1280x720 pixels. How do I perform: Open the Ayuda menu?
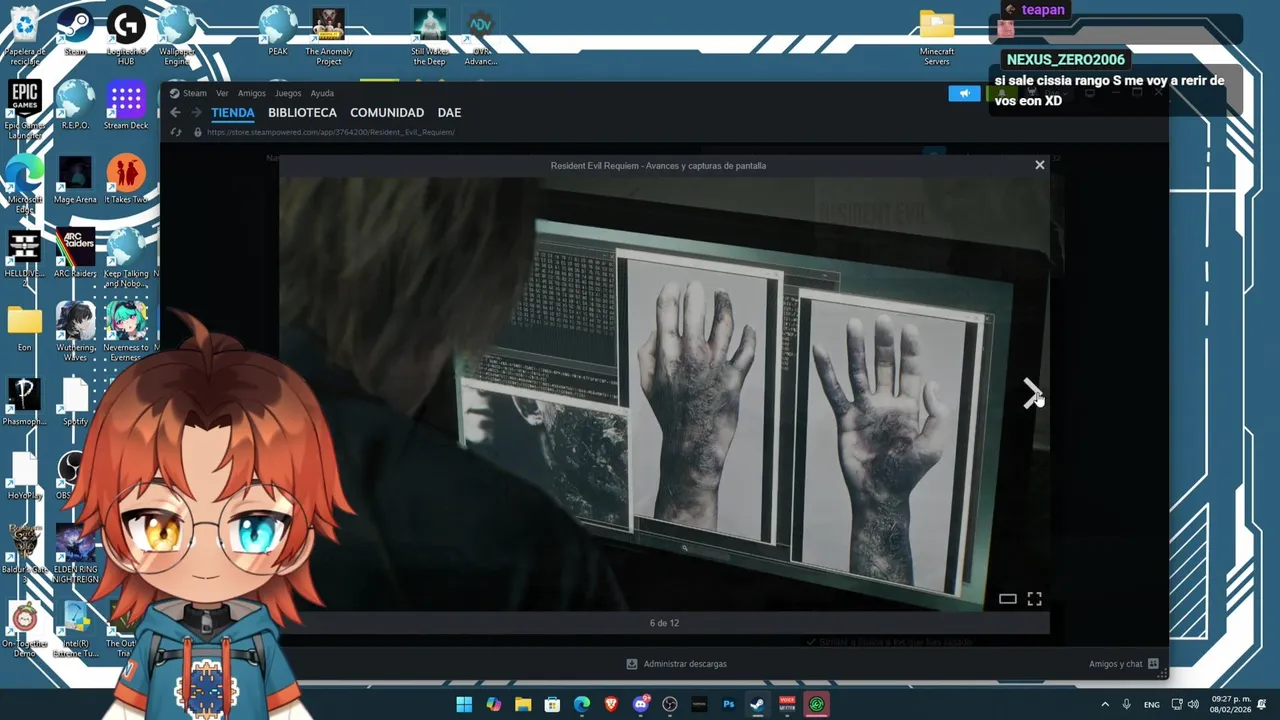click(322, 93)
